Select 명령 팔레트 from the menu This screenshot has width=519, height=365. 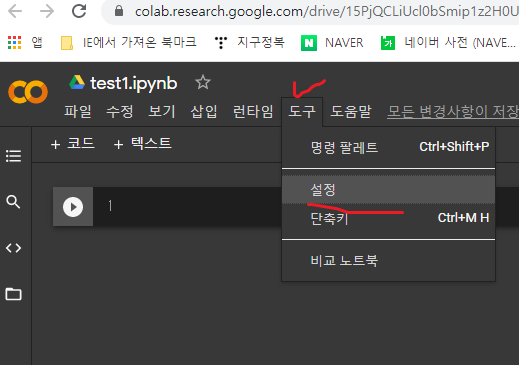coord(388,147)
